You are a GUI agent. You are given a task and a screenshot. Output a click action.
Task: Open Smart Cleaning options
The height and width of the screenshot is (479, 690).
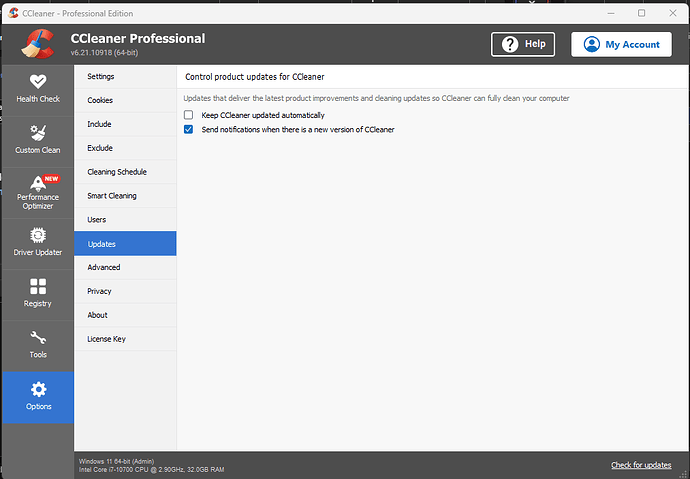click(112, 196)
